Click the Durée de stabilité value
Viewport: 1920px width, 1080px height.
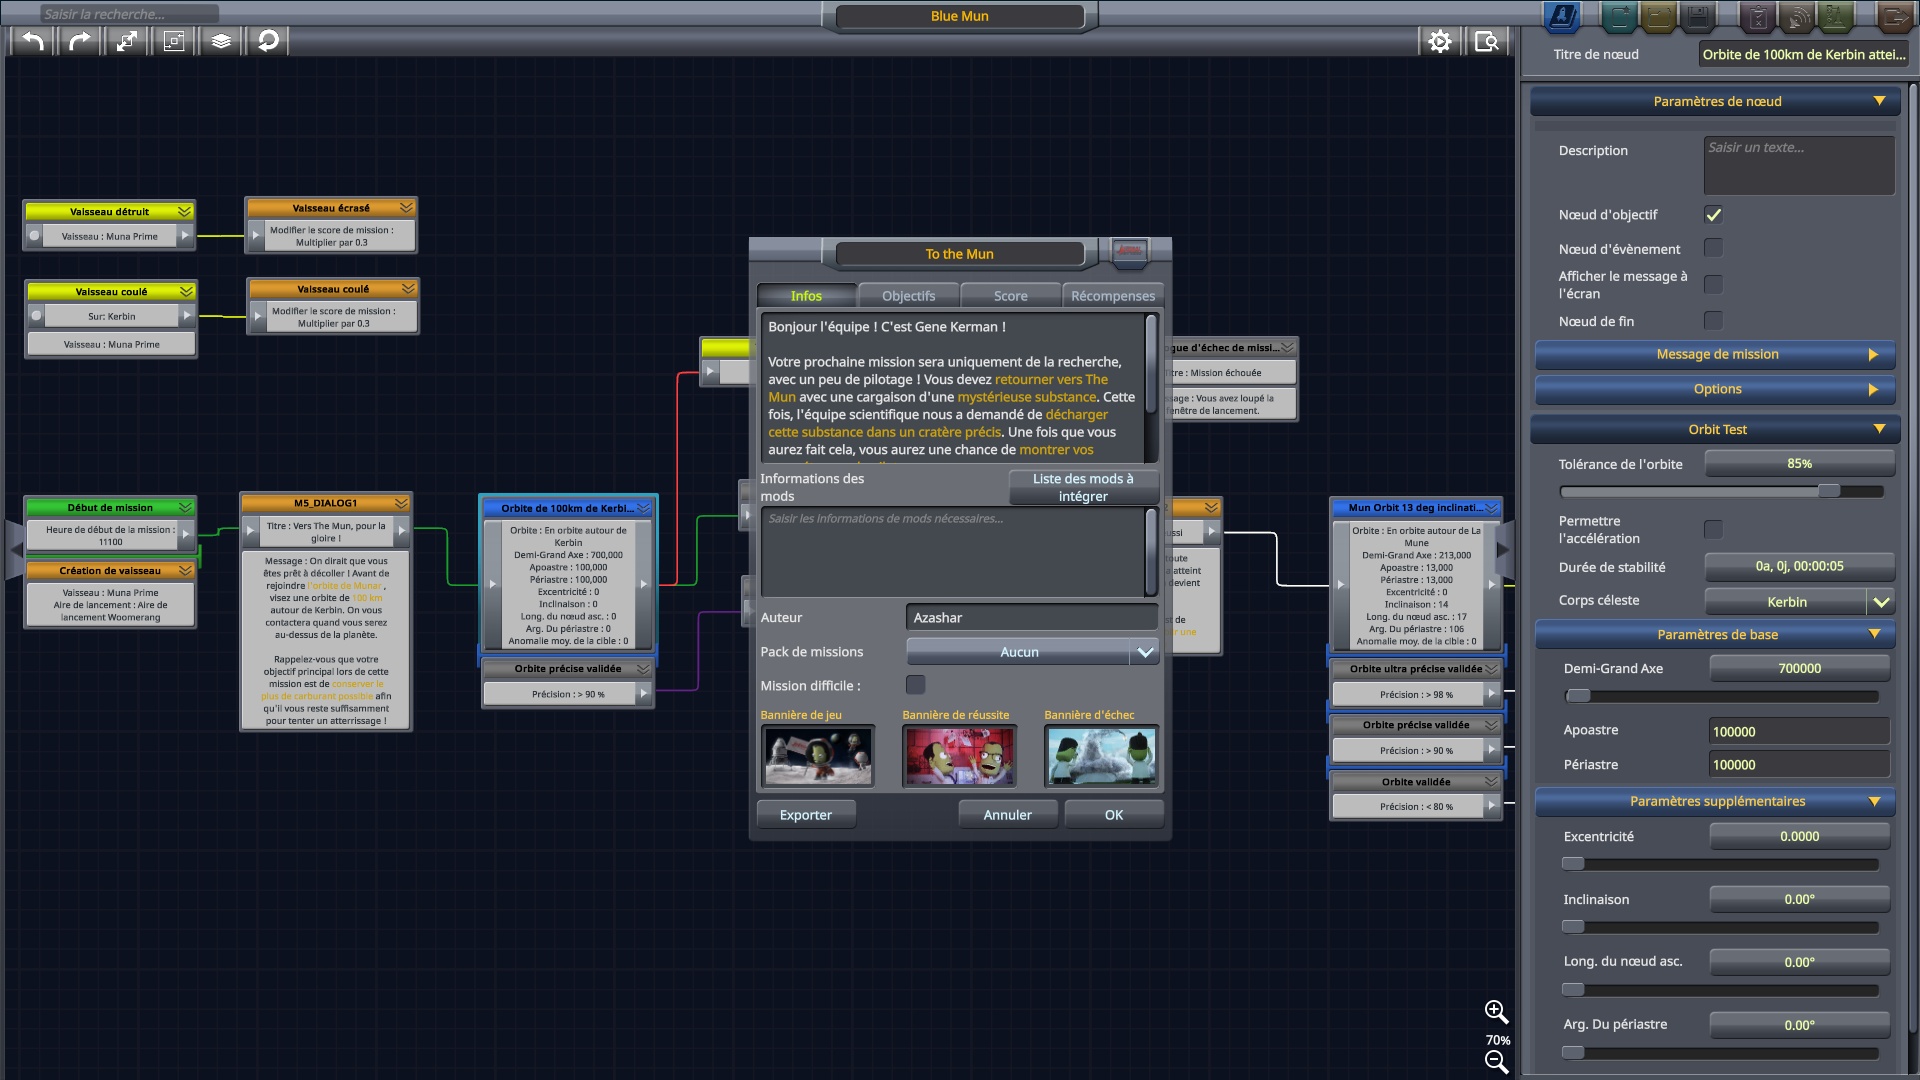[1799, 567]
